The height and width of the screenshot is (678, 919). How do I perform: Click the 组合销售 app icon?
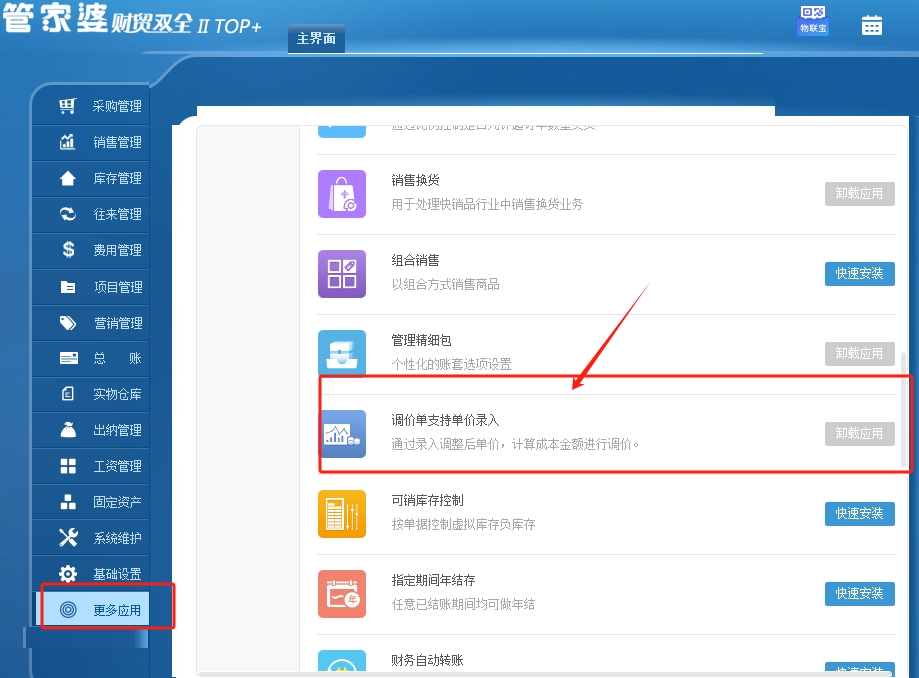(342, 274)
